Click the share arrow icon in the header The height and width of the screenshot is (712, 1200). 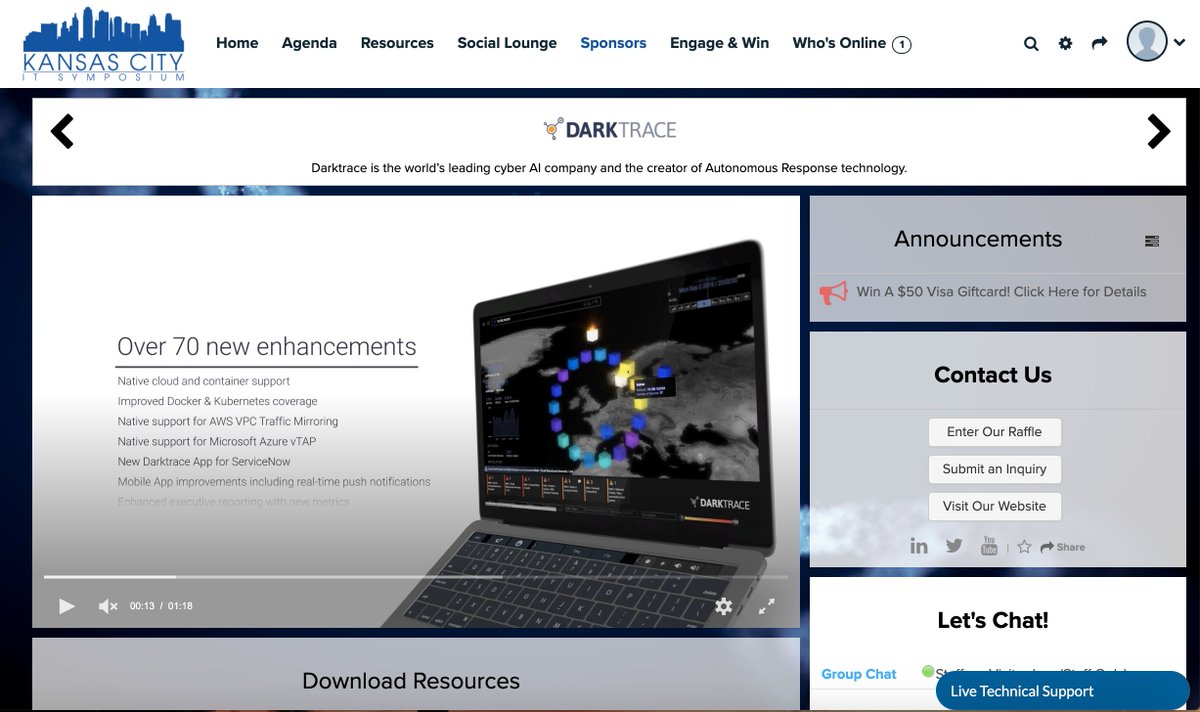(x=1099, y=43)
